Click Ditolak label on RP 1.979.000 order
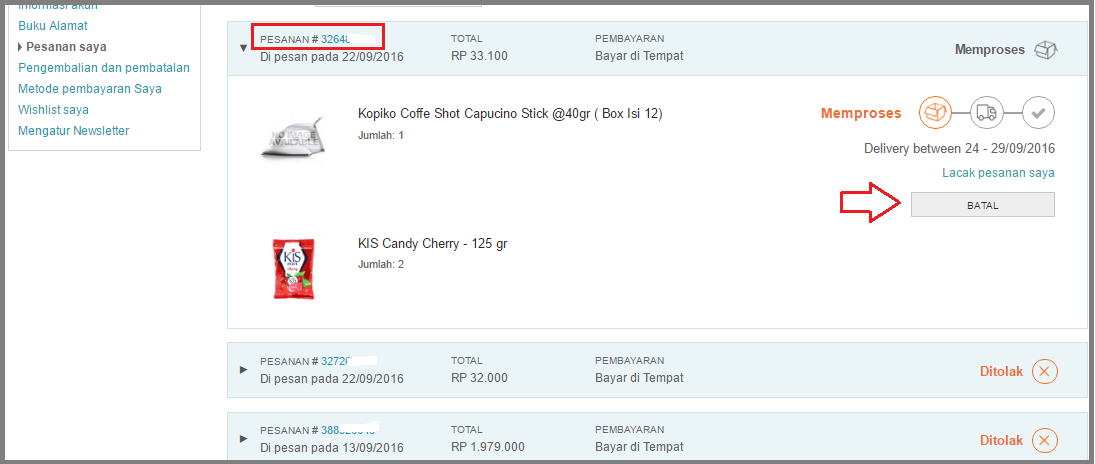The height and width of the screenshot is (464, 1095). coord(1001,440)
